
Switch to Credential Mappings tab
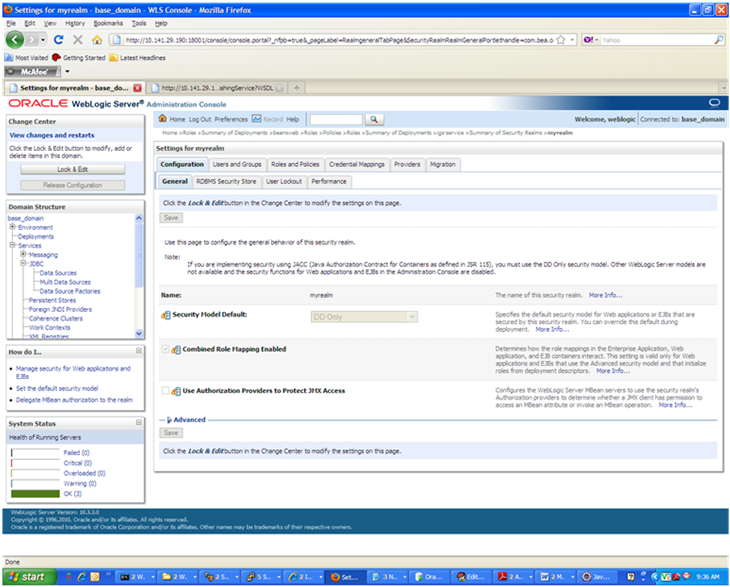(357, 164)
